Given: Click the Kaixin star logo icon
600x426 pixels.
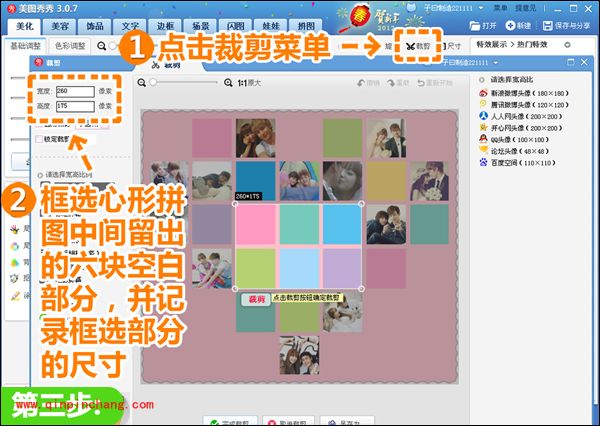Looking at the screenshot, I should (x=483, y=127).
